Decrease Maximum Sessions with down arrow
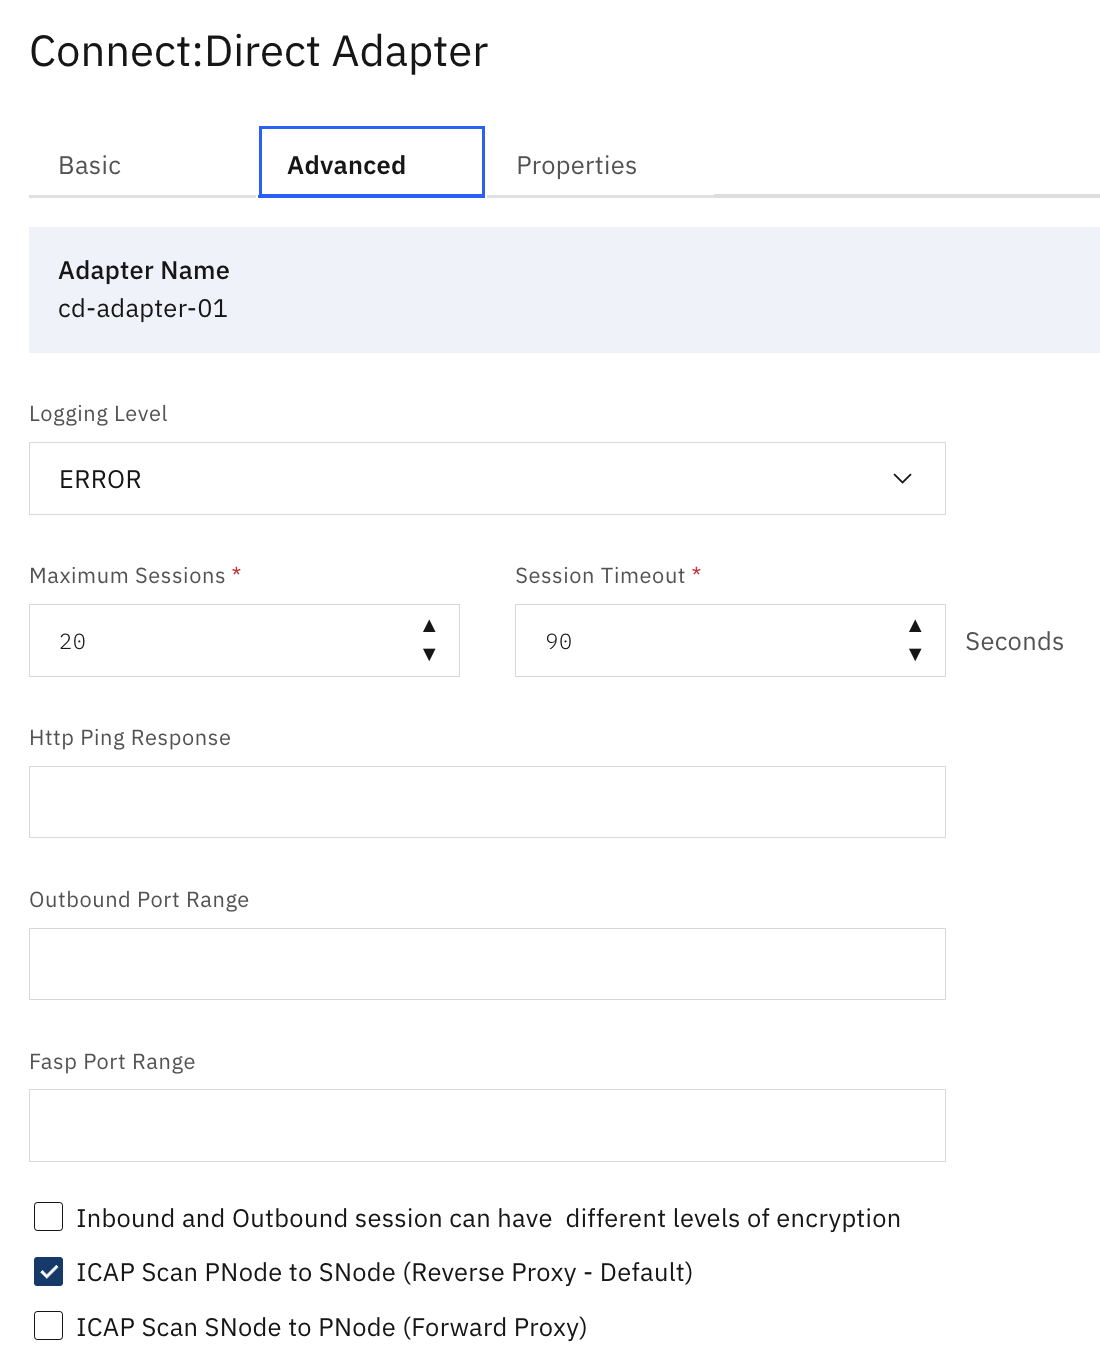Image resolution: width=1100 pixels, height=1364 pixels. 429,655
